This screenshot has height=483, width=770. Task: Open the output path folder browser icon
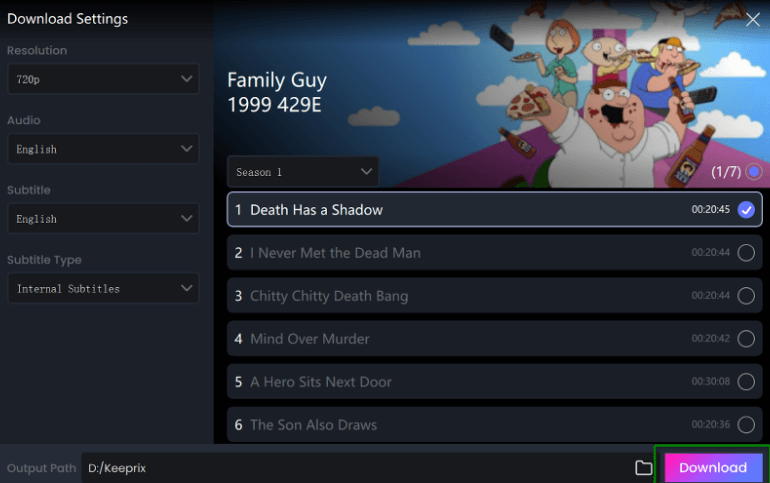tap(643, 468)
